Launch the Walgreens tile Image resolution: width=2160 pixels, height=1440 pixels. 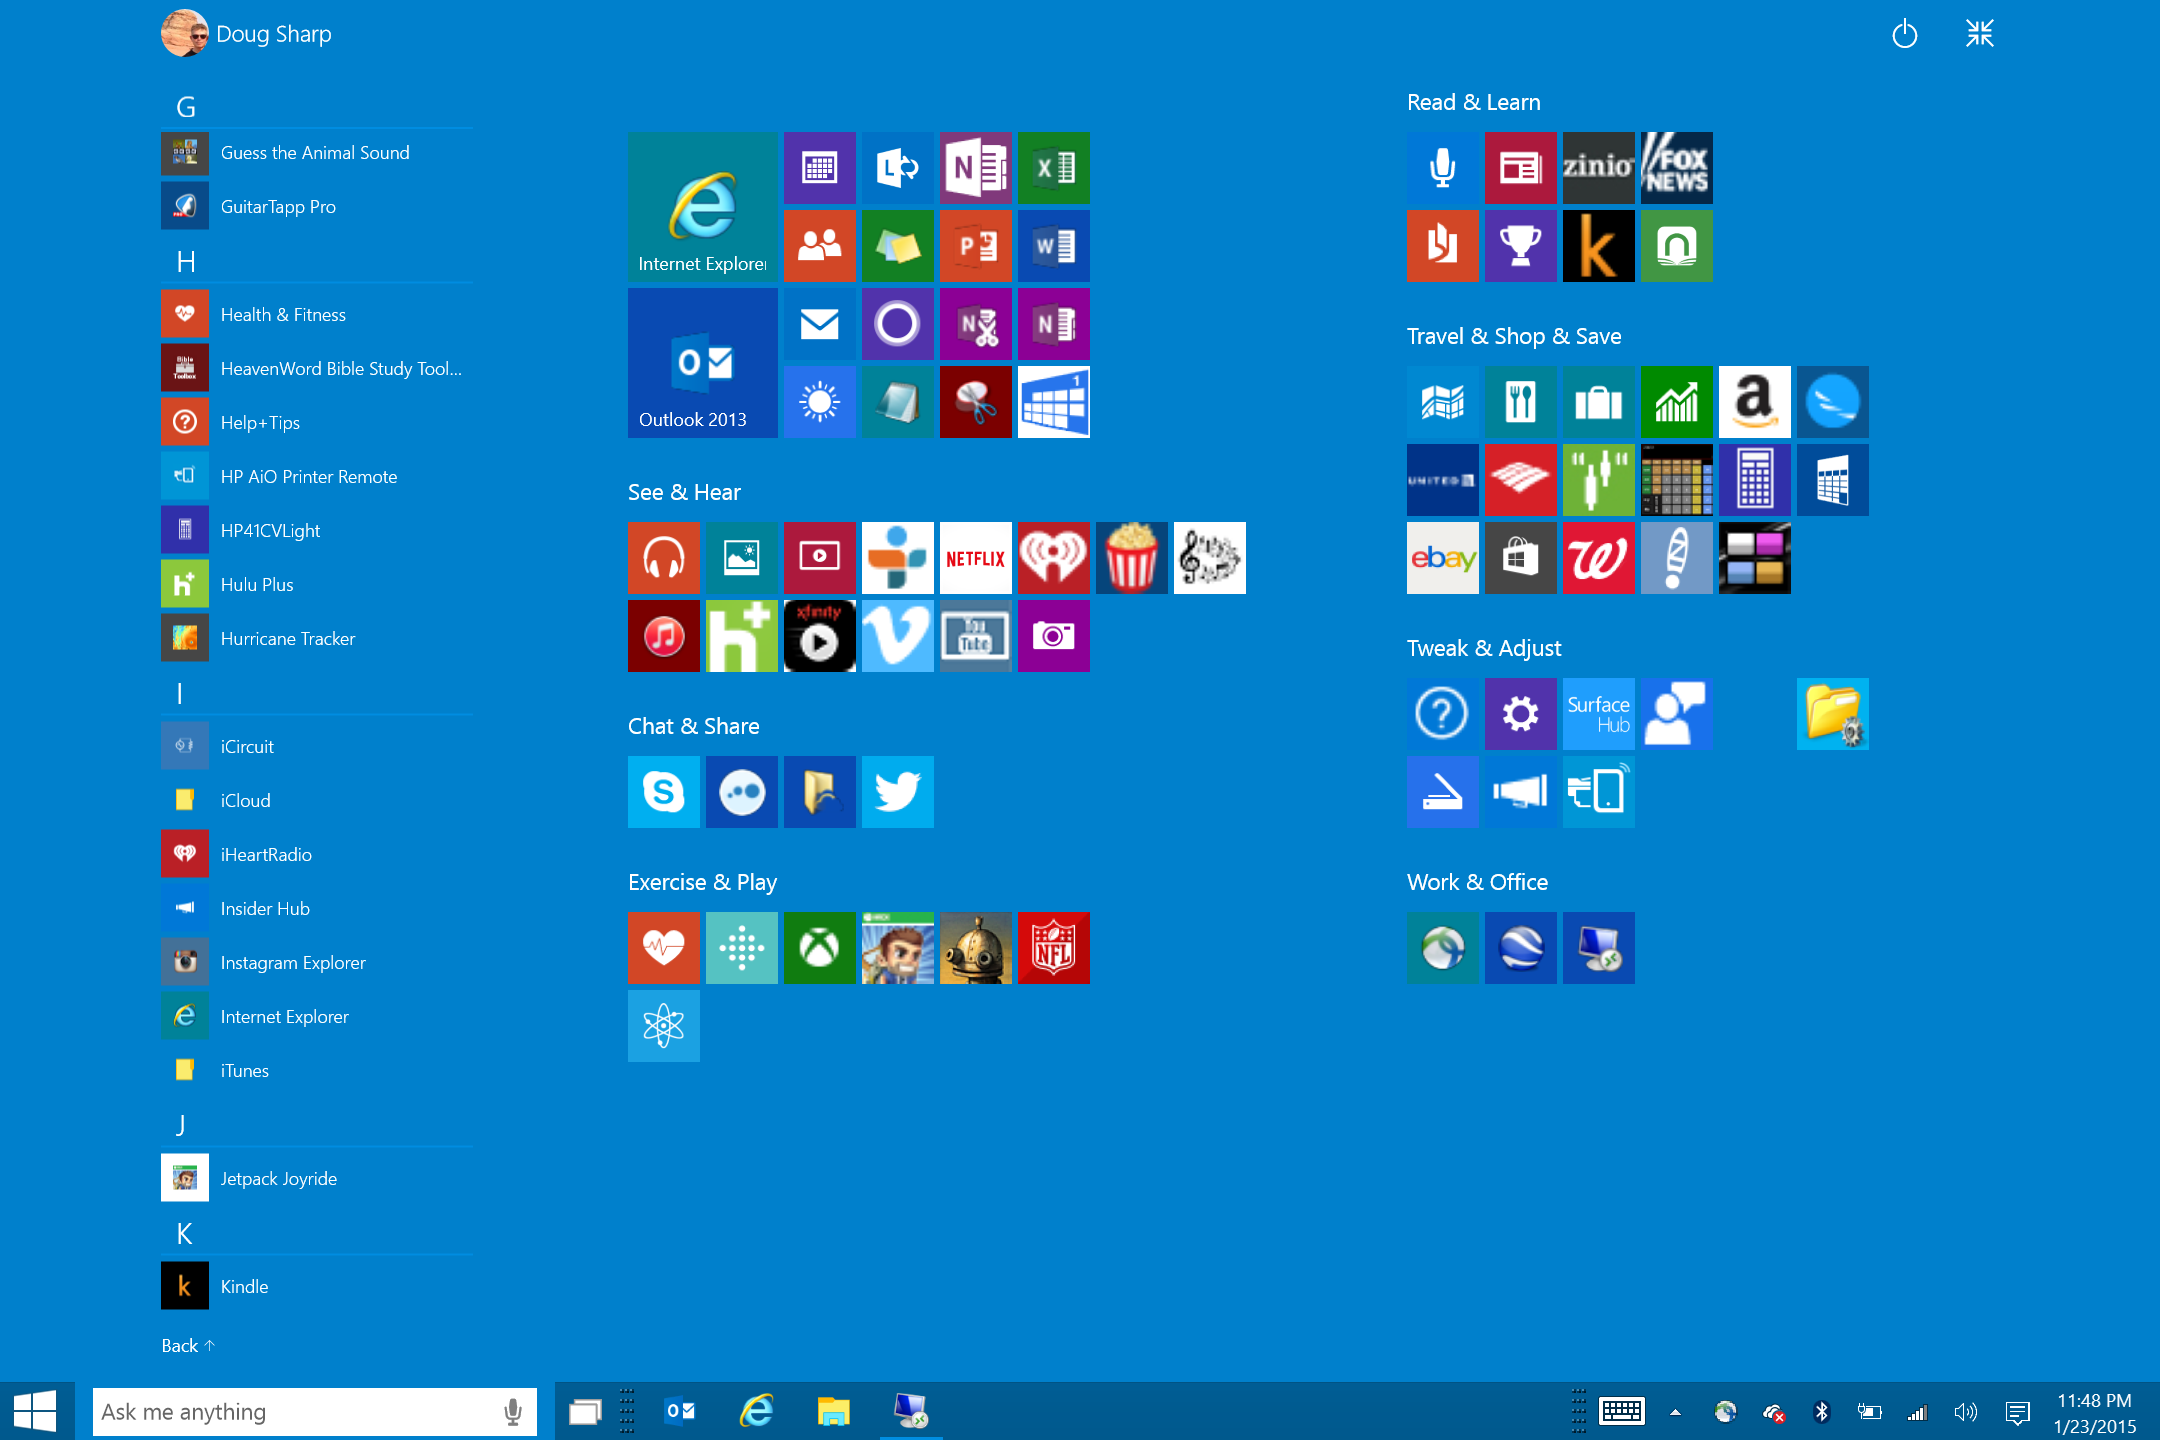coord(1599,558)
